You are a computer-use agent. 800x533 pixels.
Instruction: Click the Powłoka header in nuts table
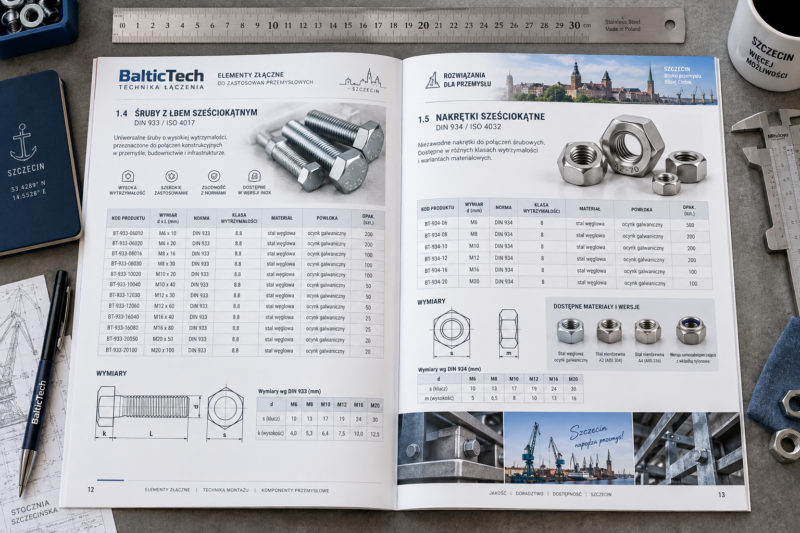tap(641, 209)
